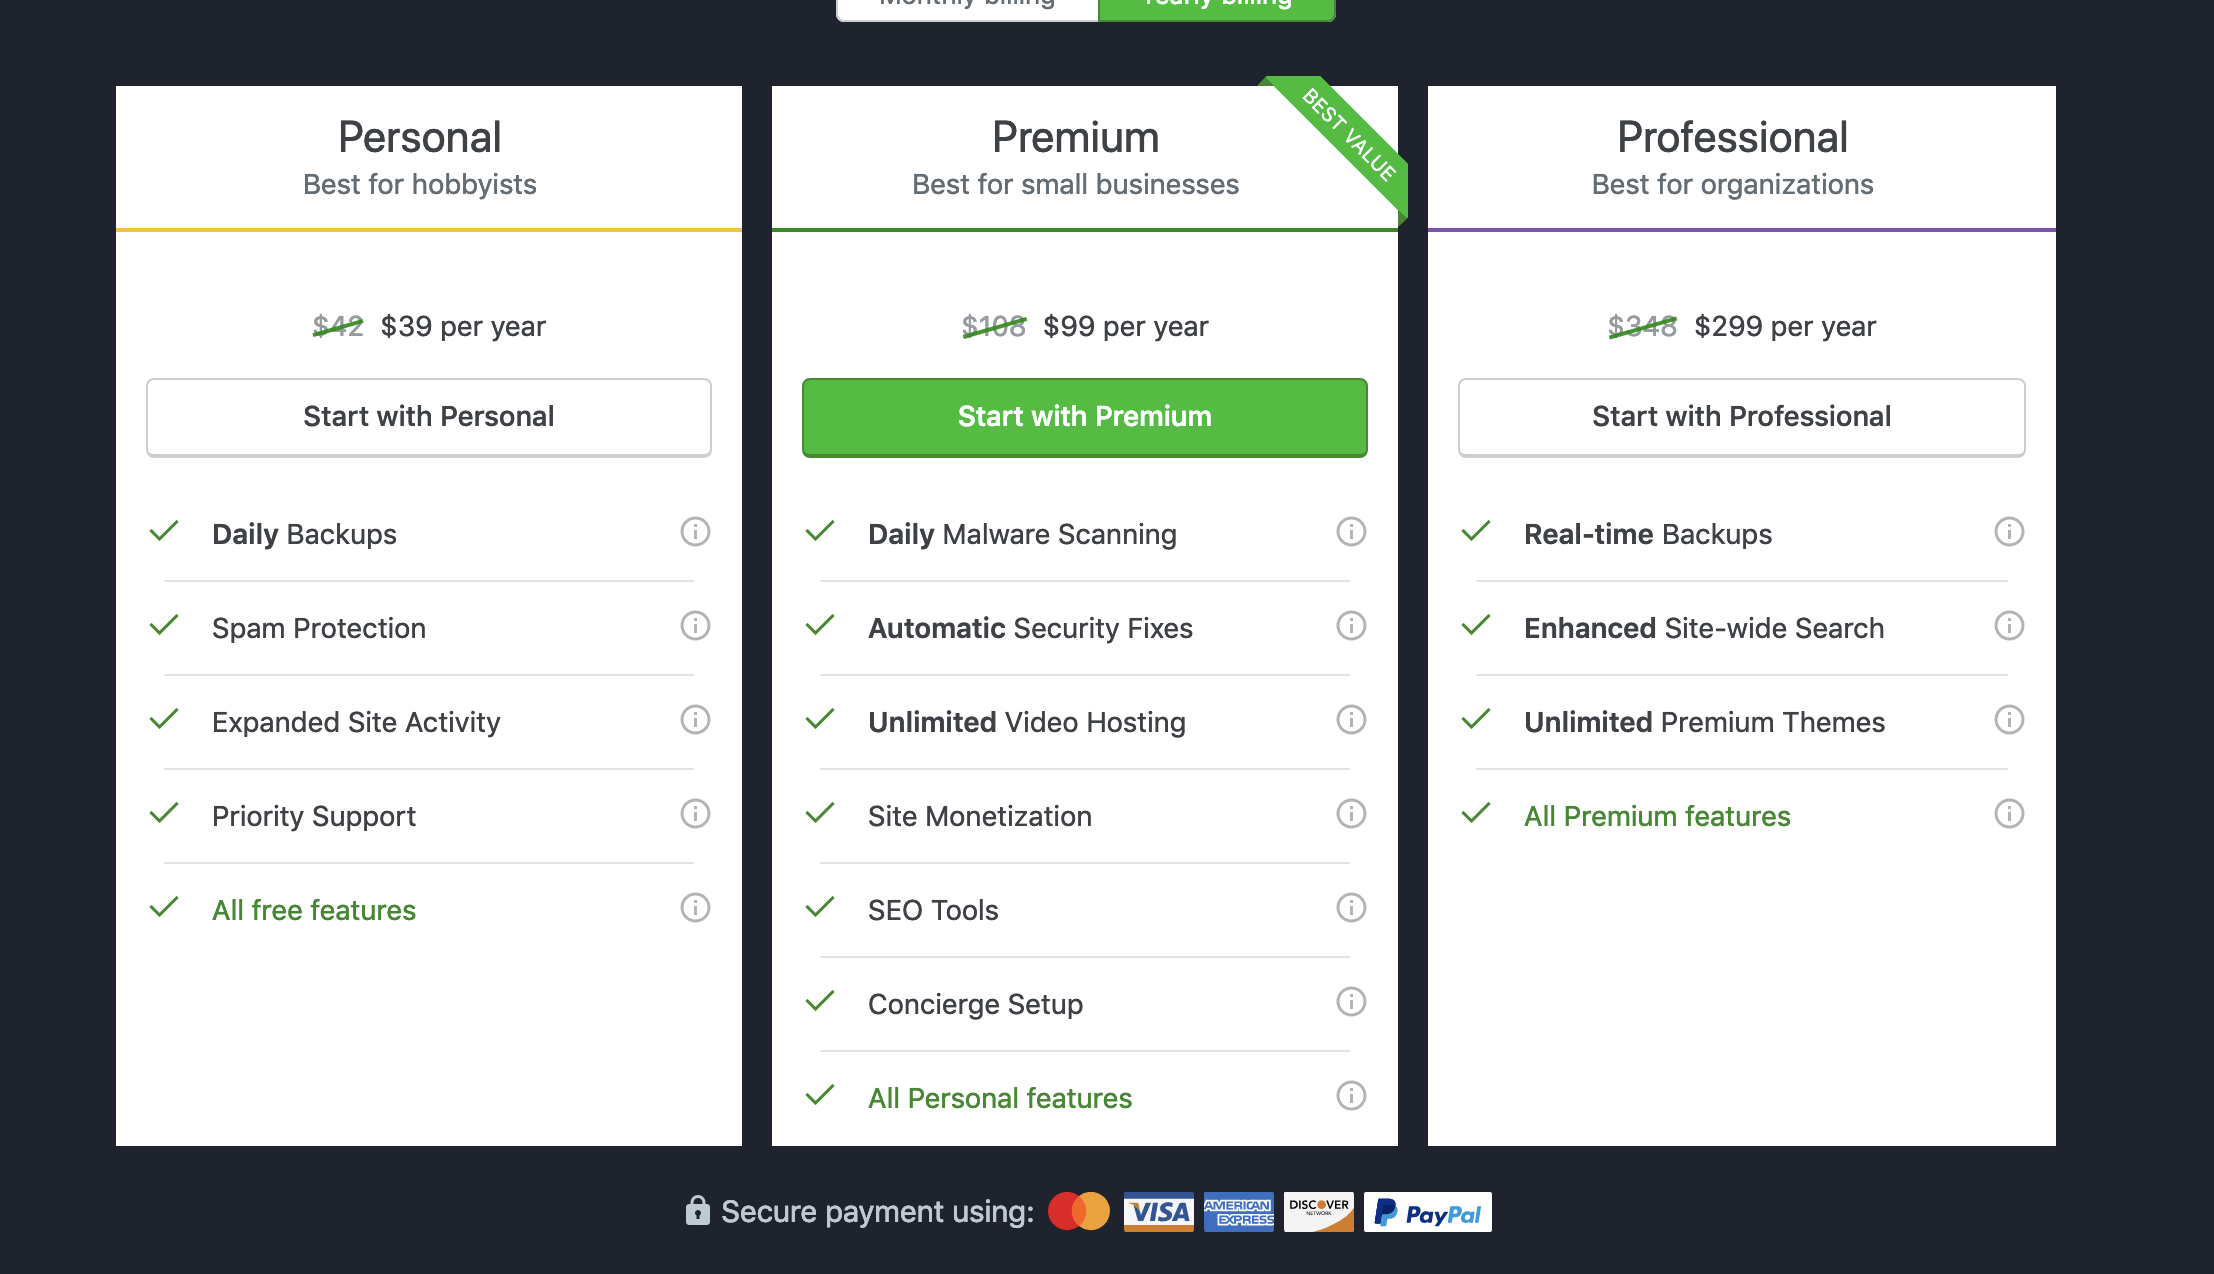Choose Start with Professional plan
The height and width of the screenshot is (1274, 2214).
[1741, 417]
